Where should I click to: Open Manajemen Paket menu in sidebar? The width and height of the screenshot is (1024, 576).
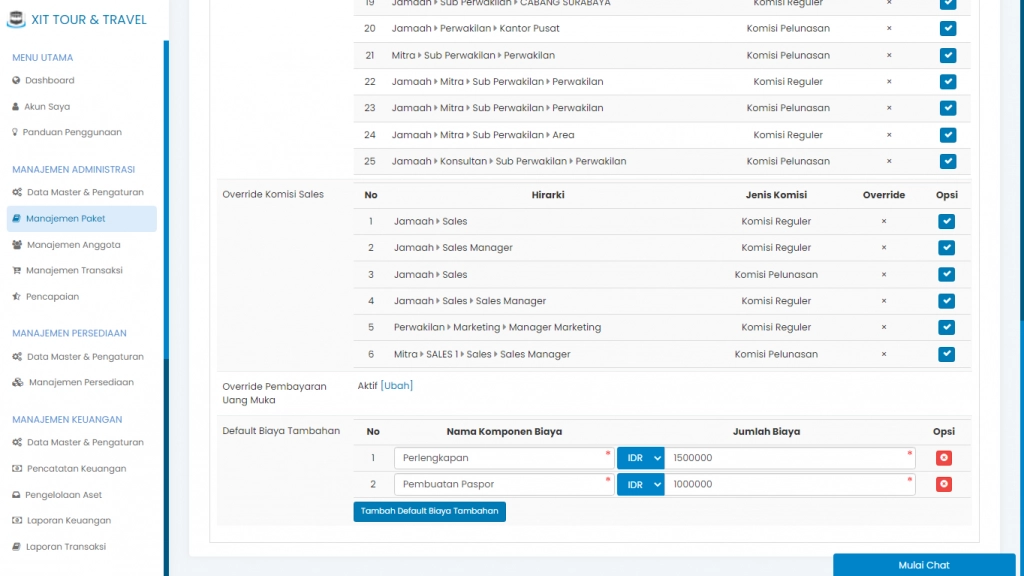click(x=66, y=218)
